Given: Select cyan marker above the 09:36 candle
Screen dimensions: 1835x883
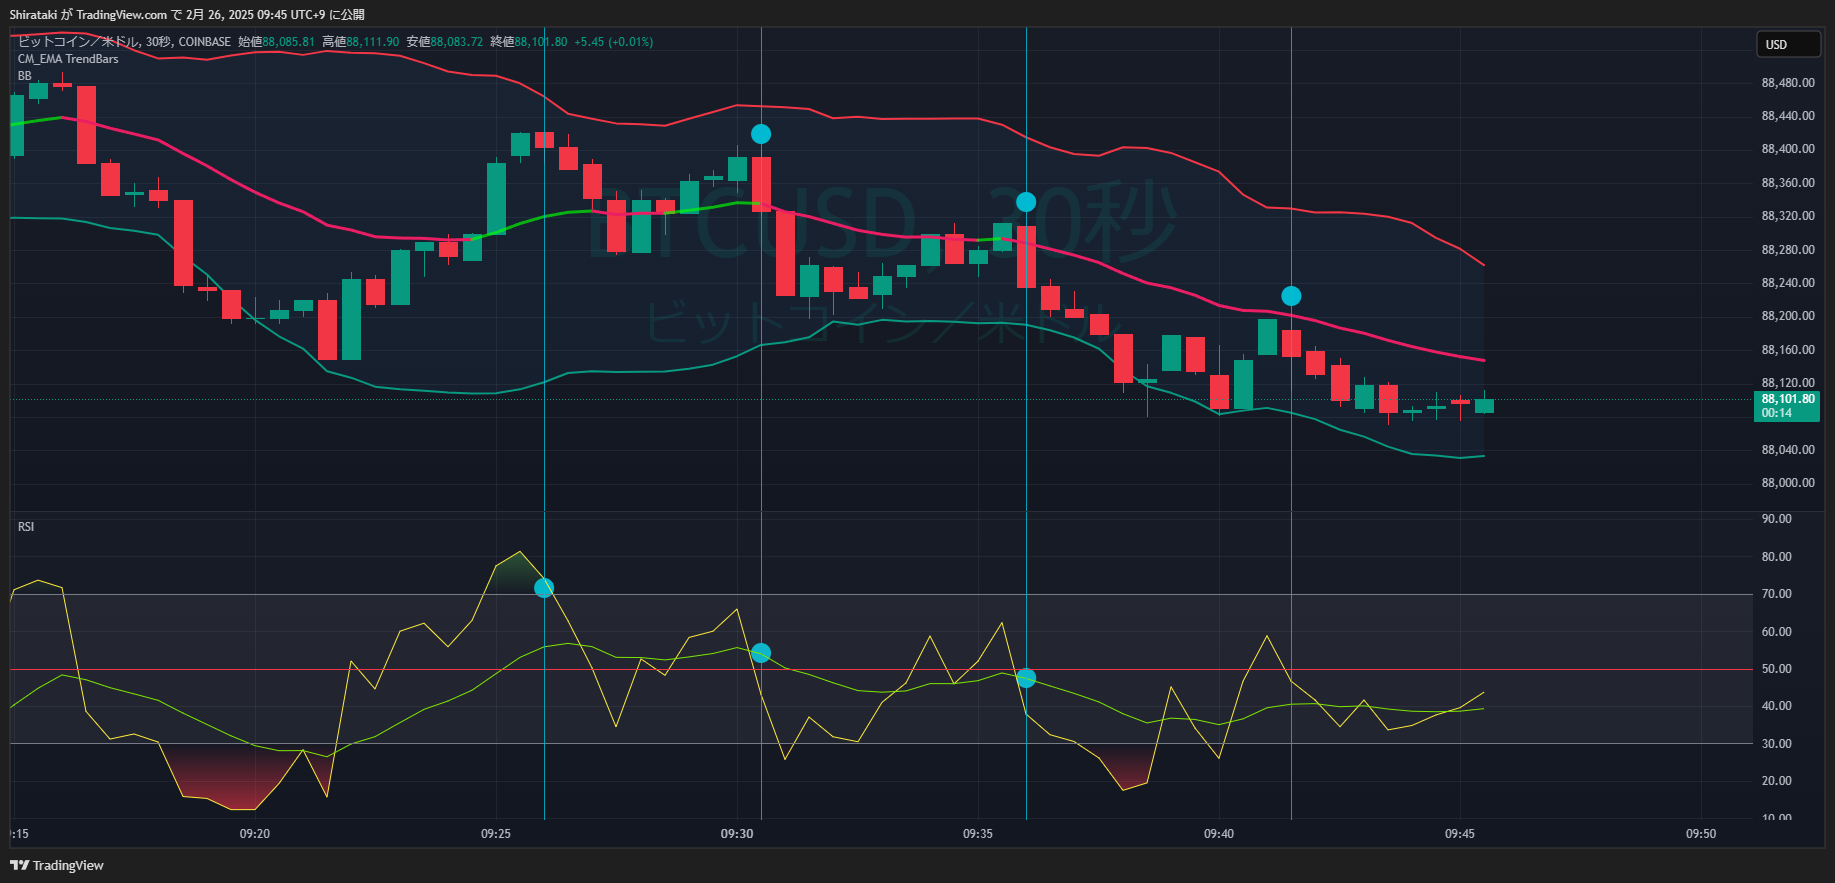Looking at the screenshot, I should (x=1026, y=202).
